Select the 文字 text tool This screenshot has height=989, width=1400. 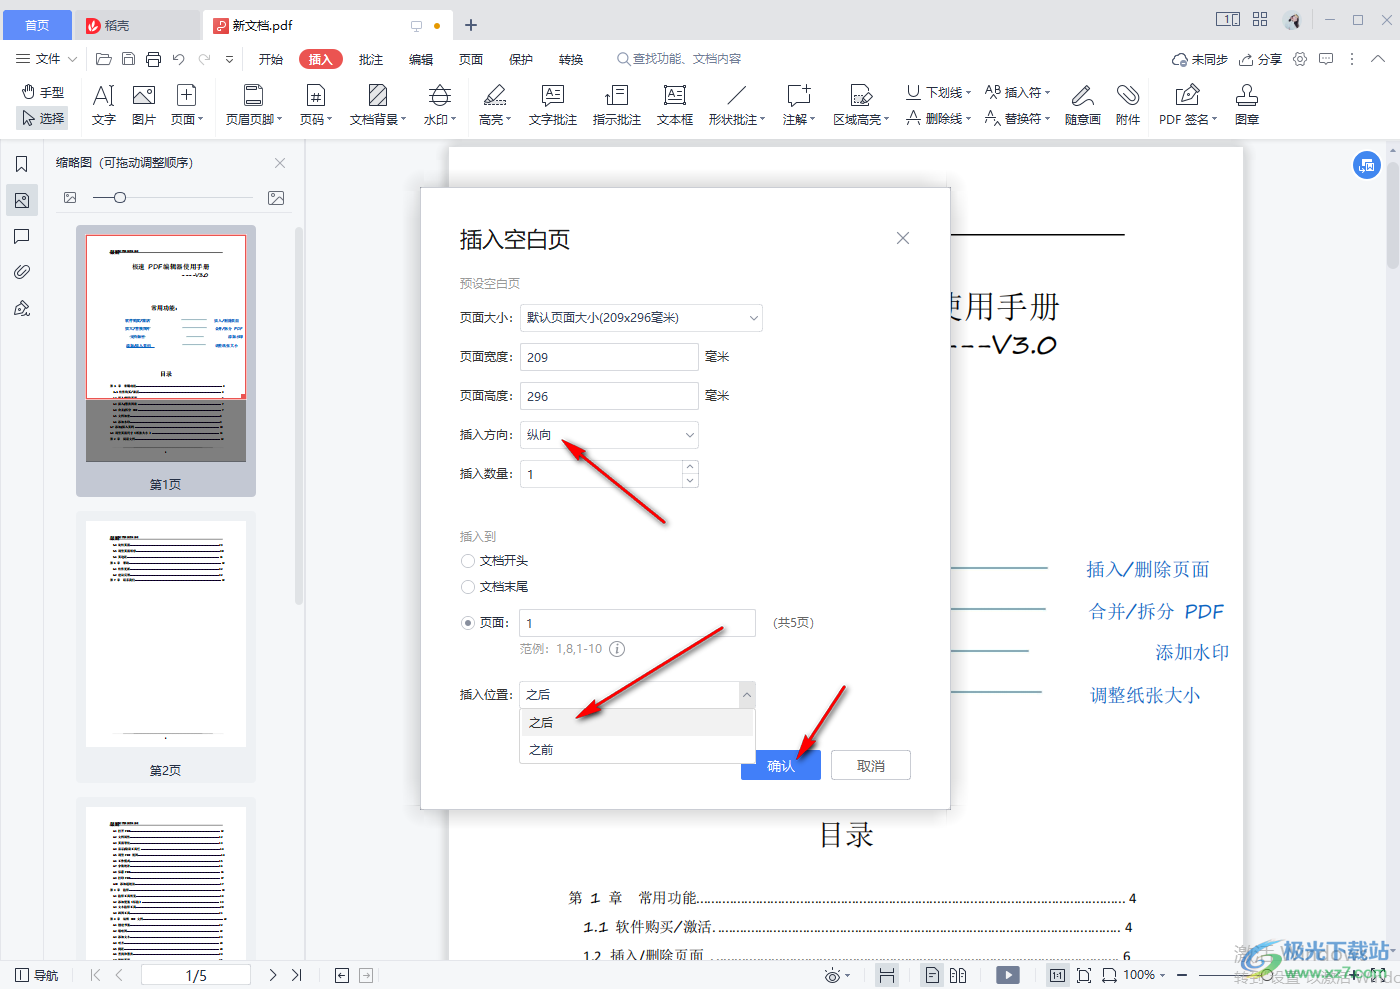point(104,105)
